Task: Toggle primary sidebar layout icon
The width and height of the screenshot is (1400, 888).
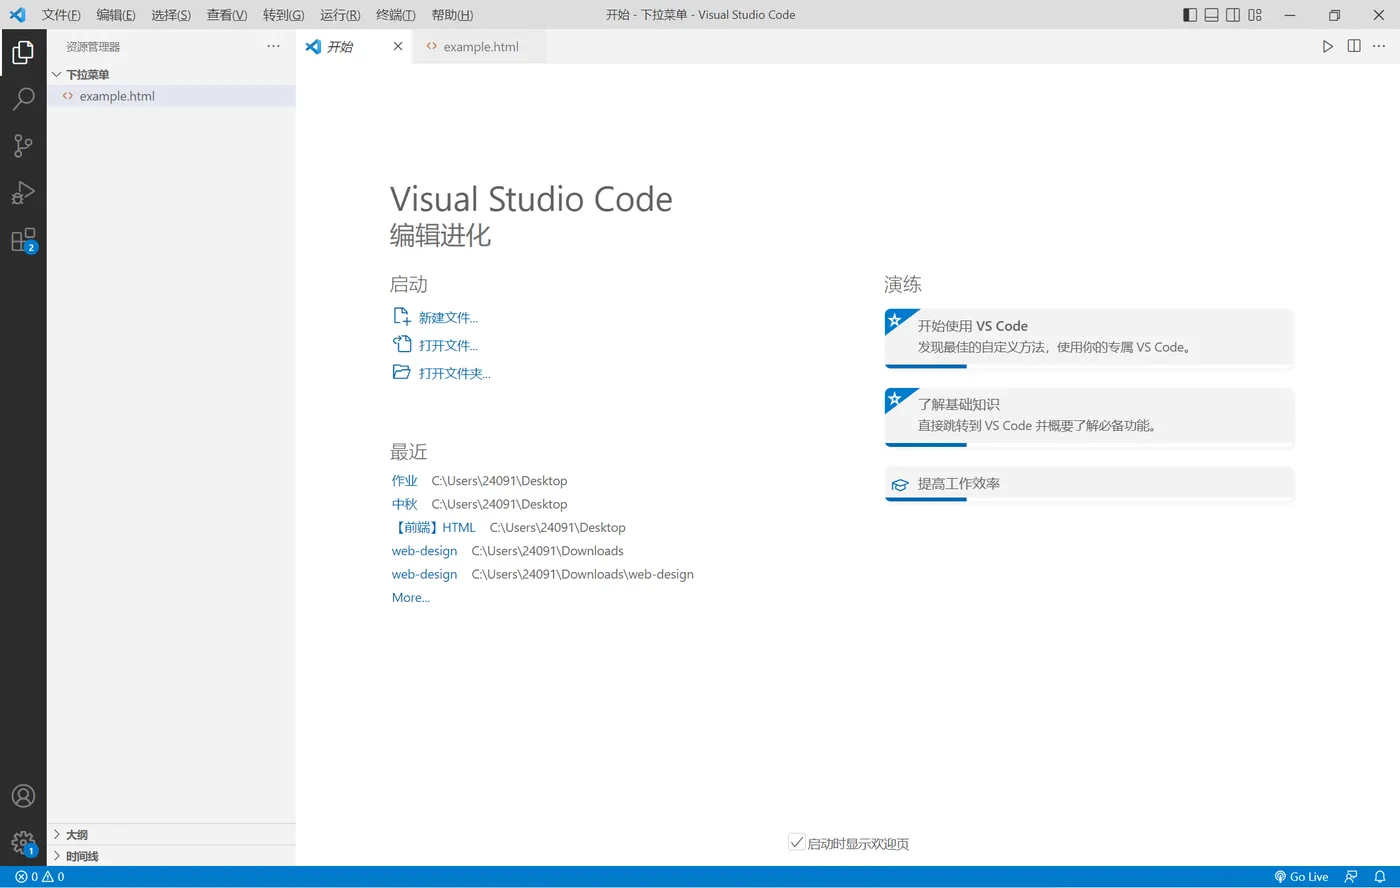Action: coord(1190,15)
